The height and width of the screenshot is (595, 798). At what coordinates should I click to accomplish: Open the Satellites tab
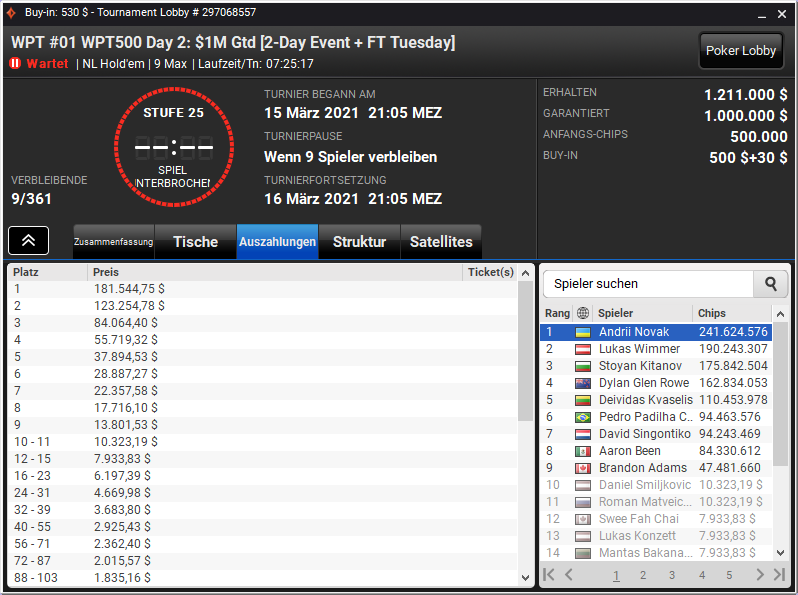click(441, 242)
